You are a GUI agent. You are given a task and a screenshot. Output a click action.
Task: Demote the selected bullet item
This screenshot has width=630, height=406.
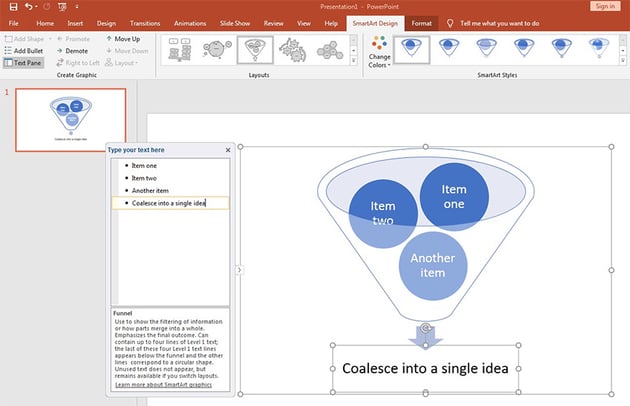(71, 50)
